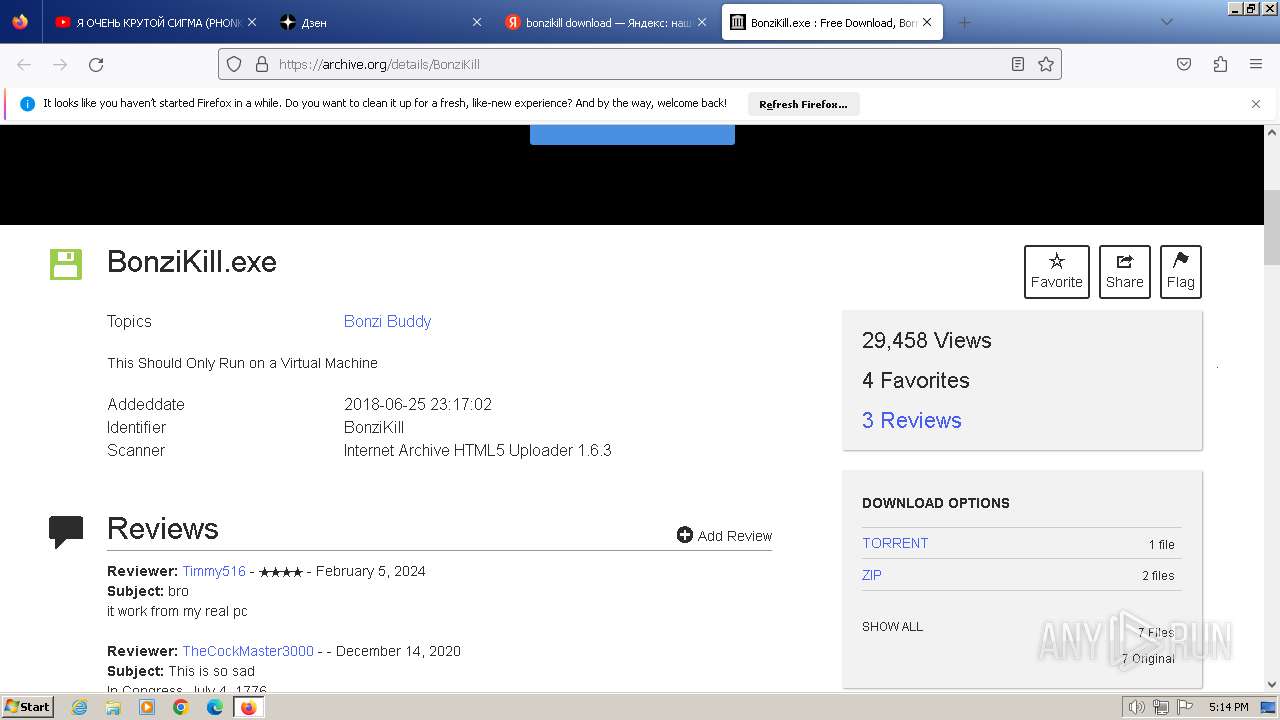
Task: Expand the list all tabs chevron
Action: pos(1166,22)
